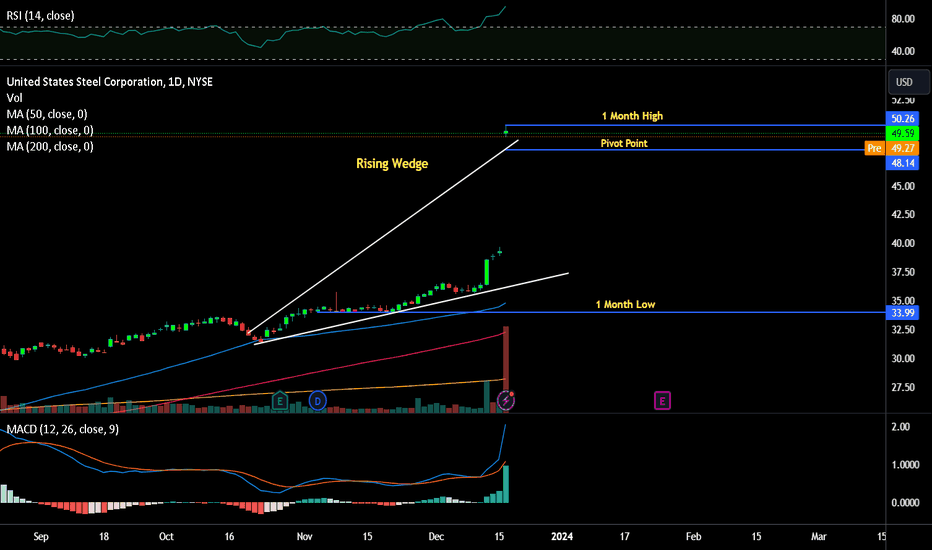Click the Dec label on time axis

[436, 536]
